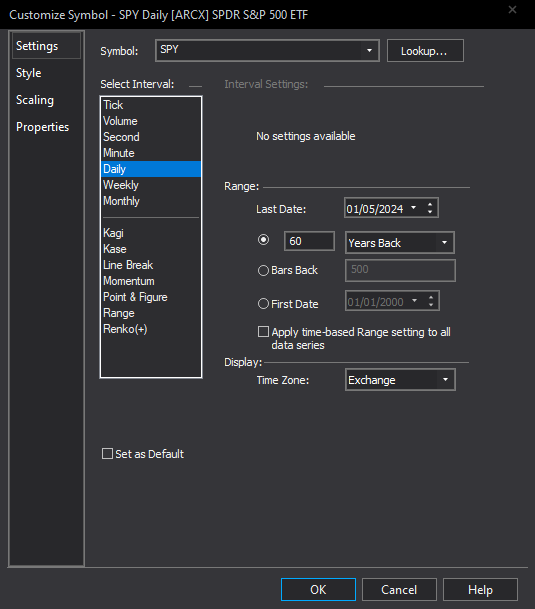This screenshot has width=535, height=609.
Task: Select Kase chart type
Action: (x=151, y=249)
